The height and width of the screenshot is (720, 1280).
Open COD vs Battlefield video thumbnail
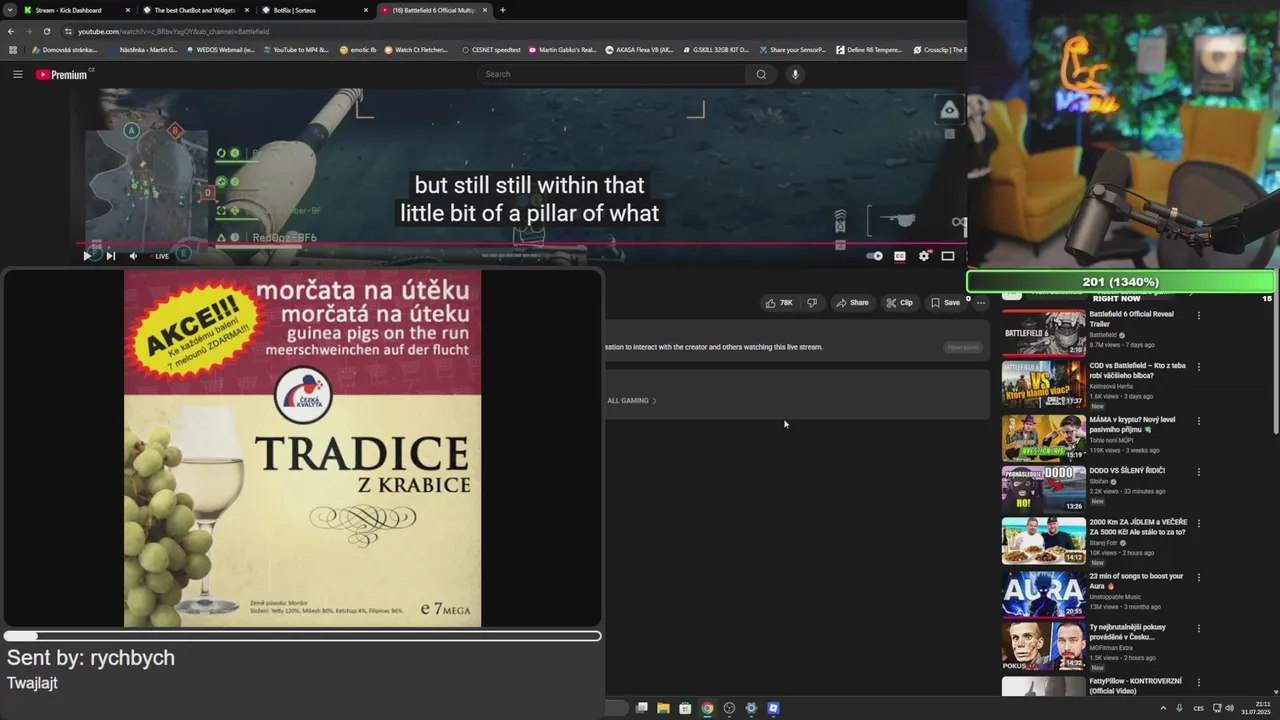point(1043,384)
